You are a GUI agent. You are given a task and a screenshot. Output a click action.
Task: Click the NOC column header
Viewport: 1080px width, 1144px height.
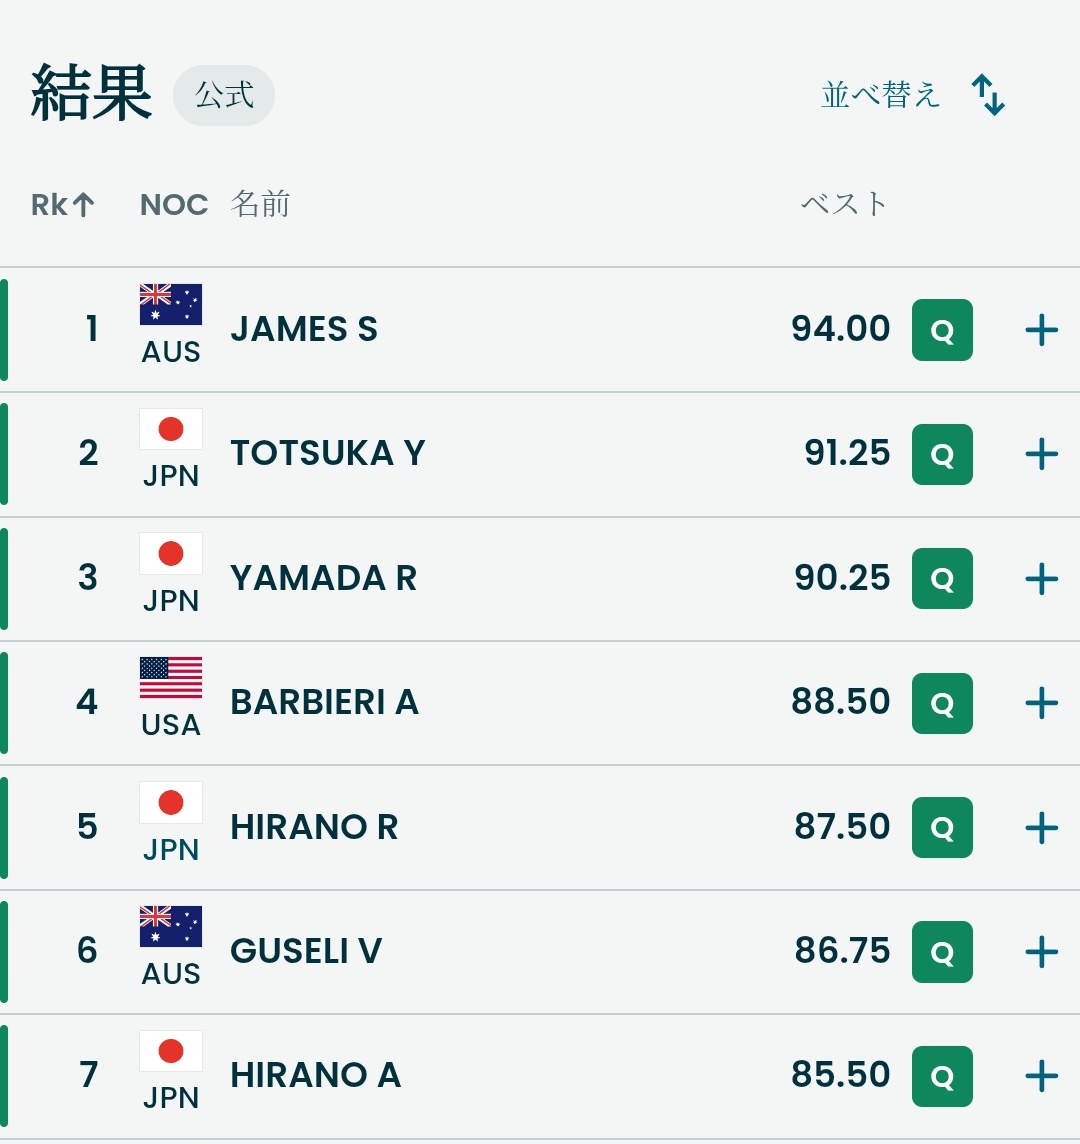pyautogui.click(x=174, y=205)
